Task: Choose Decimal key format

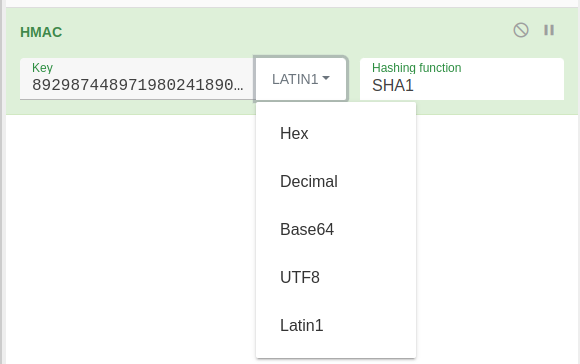Action: [x=336, y=181]
